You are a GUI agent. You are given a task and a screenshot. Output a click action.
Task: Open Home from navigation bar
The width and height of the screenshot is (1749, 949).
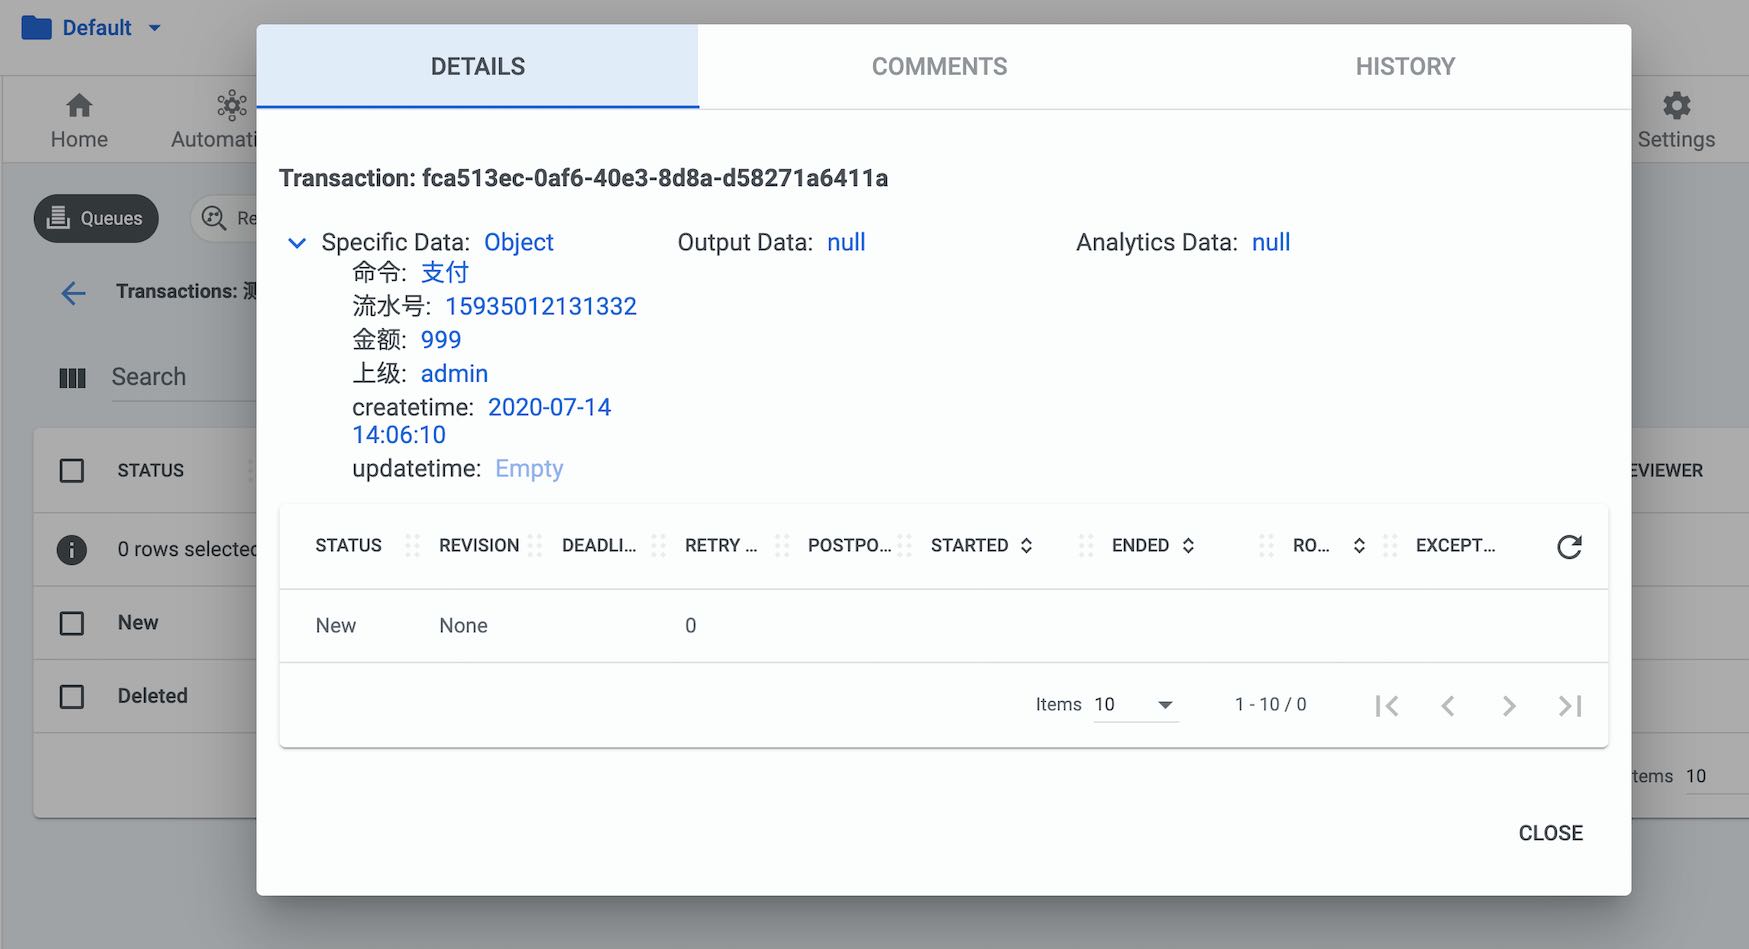pyautogui.click(x=79, y=120)
